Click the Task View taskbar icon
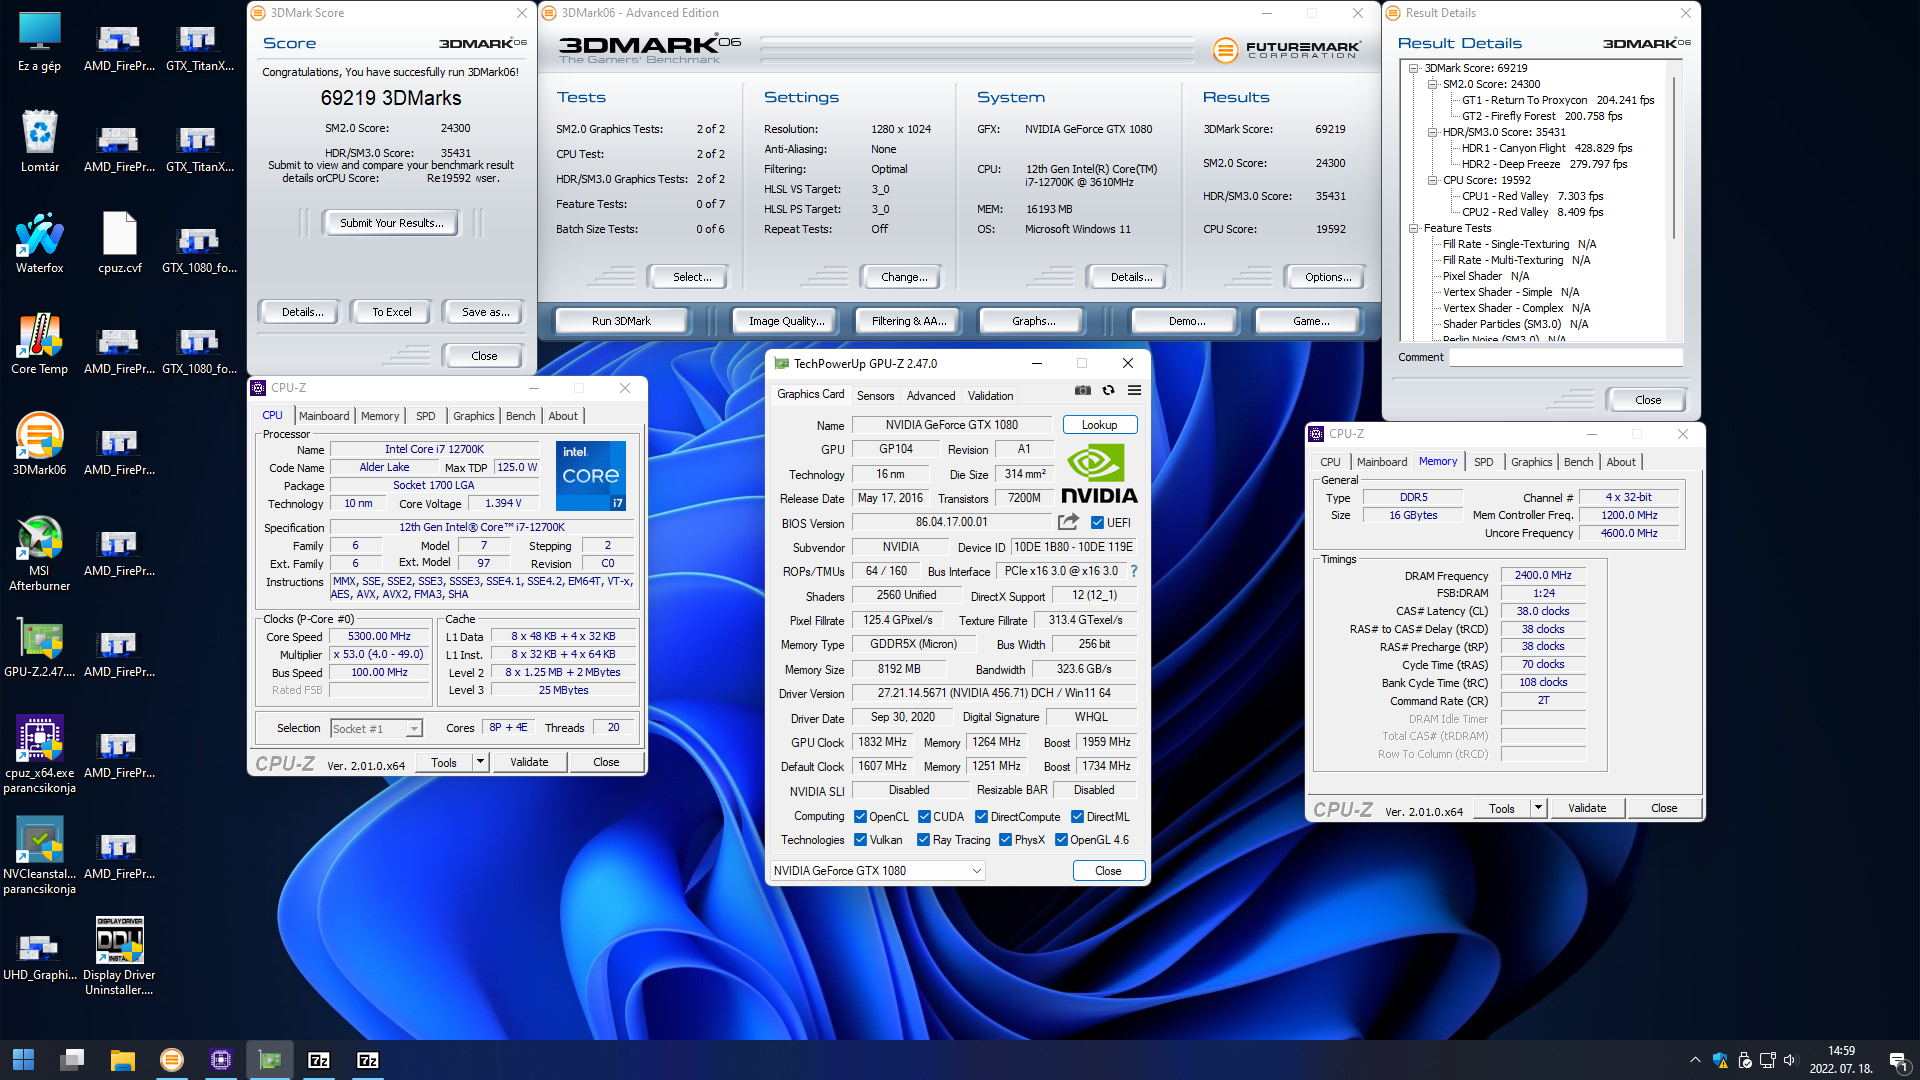The width and height of the screenshot is (1920, 1080). pyautogui.click(x=72, y=1059)
